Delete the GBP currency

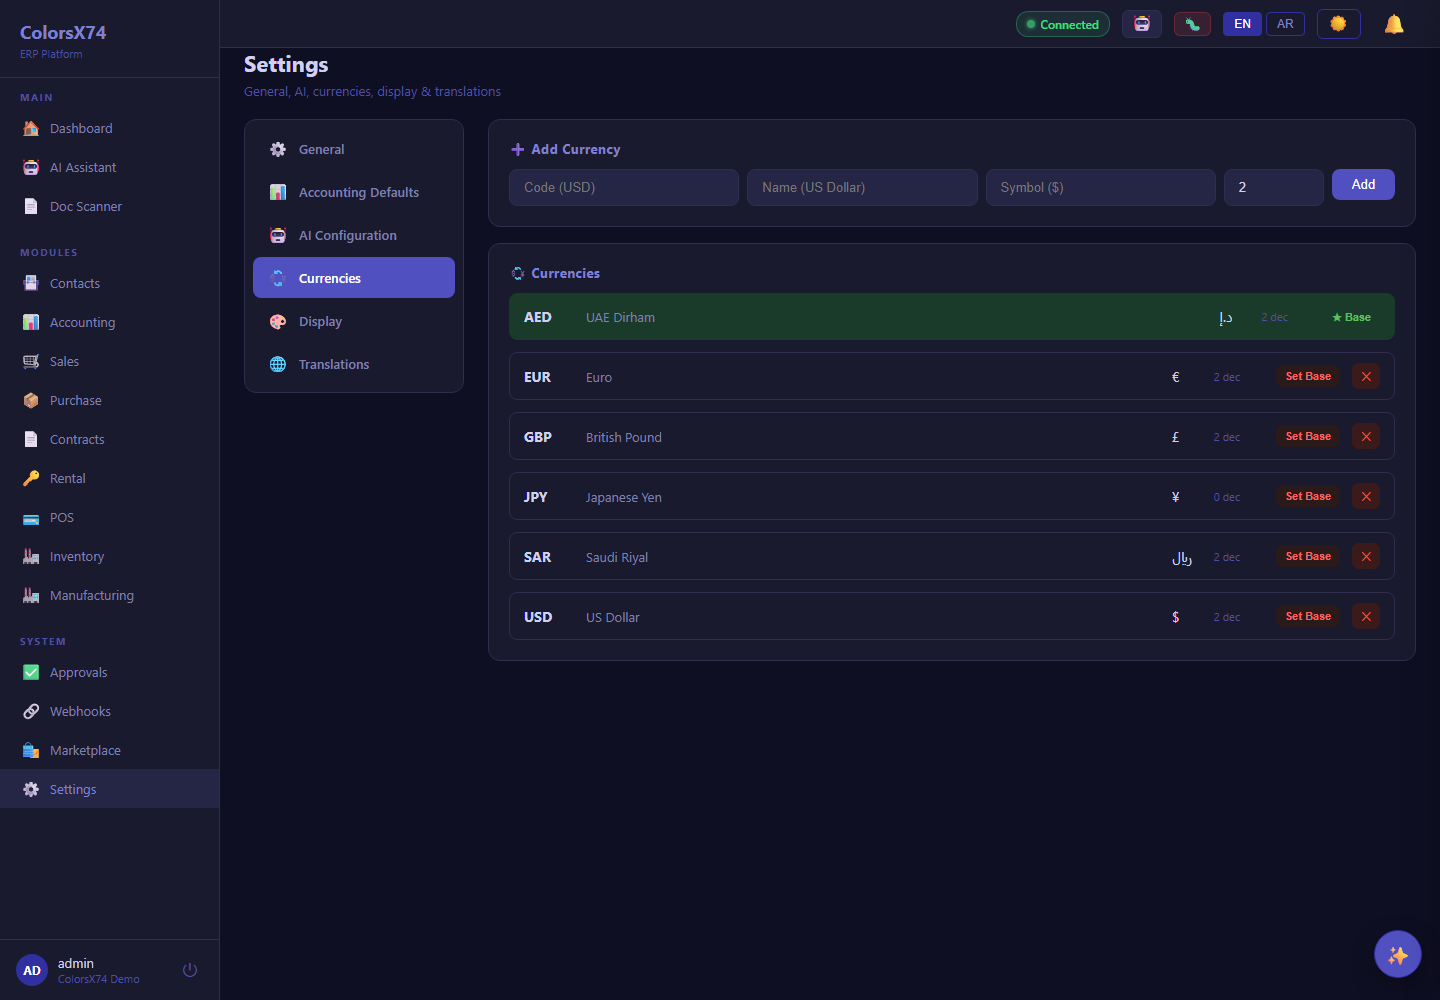pyautogui.click(x=1366, y=437)
